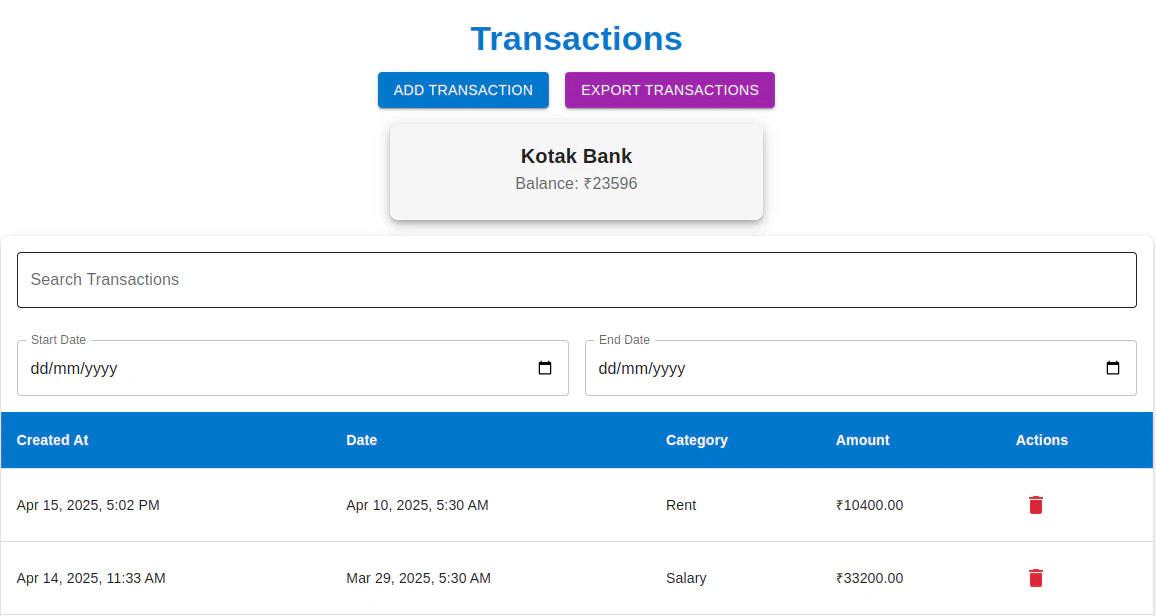This screenshot has width=1156, height=616.
Task: Click the Add Transaction button
Action: (x=463, y=90)
